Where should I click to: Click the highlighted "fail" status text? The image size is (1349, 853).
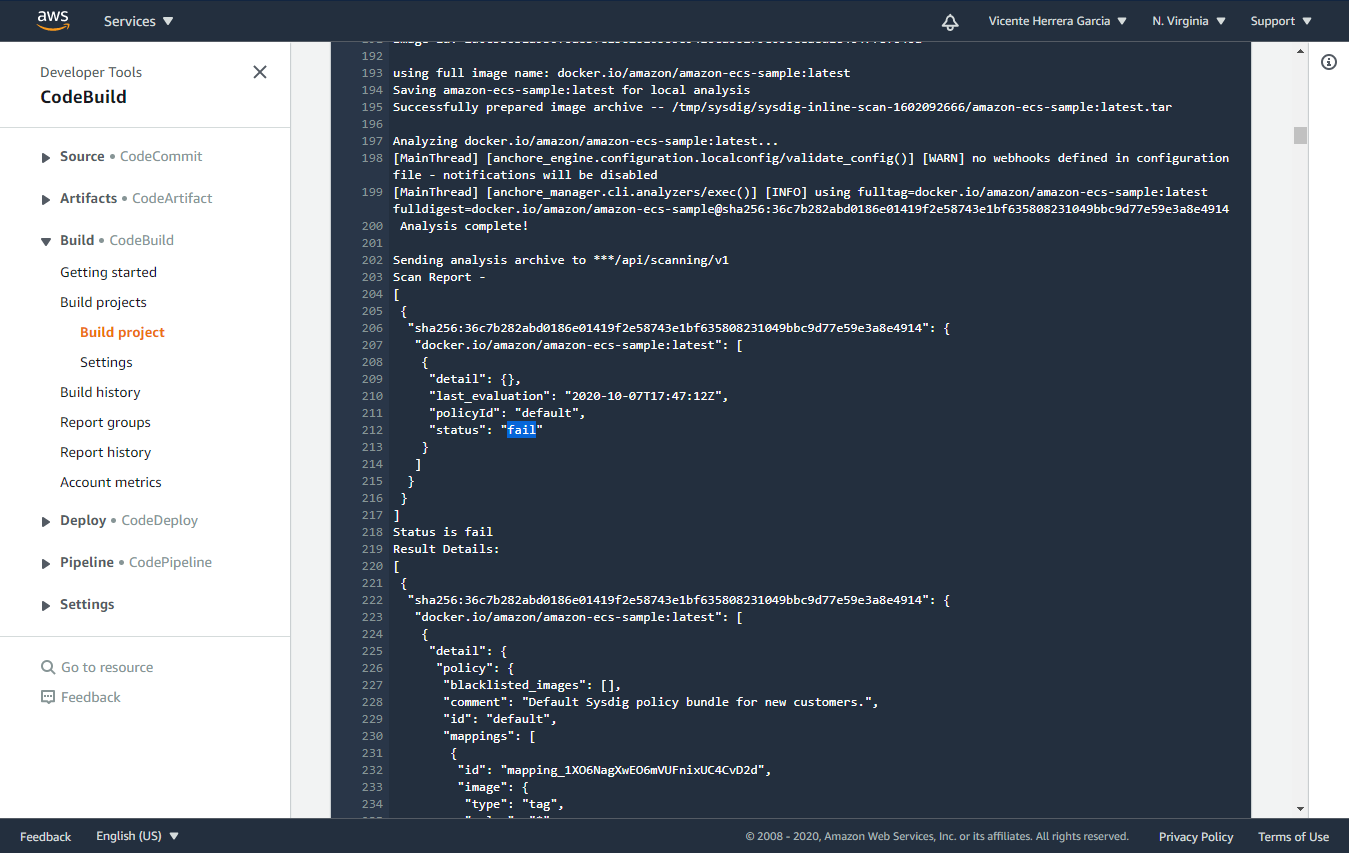pyautogui.click(x=522, y=430)
